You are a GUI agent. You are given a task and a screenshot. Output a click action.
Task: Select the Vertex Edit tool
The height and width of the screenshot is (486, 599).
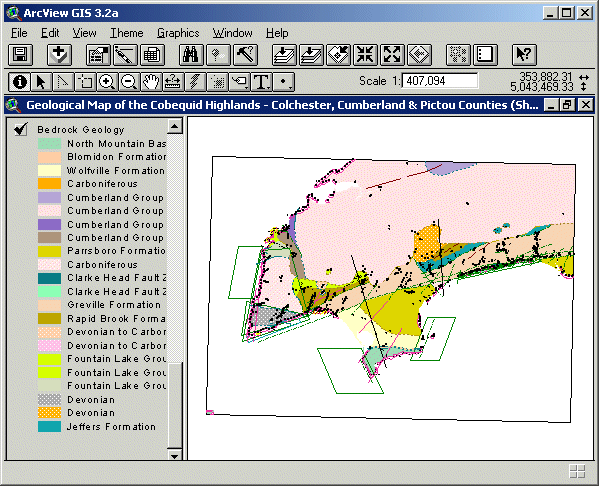[63, 82]
